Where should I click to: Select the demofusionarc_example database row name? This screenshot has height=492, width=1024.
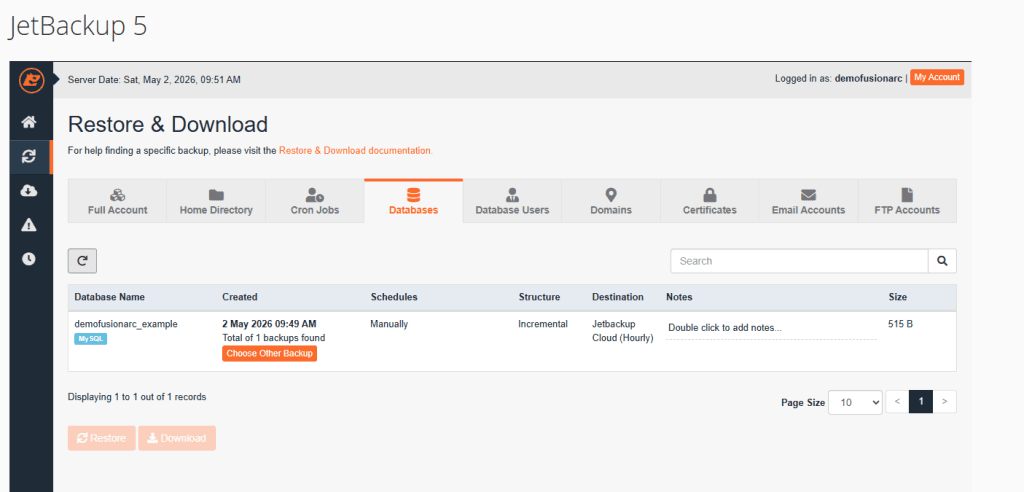(126, 324)
